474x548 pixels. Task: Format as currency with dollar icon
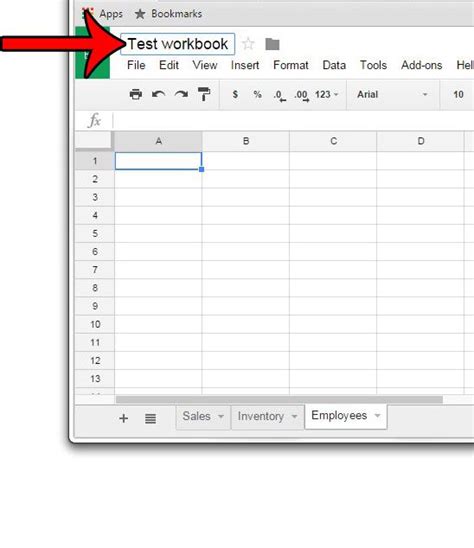[x=235, y=94]
